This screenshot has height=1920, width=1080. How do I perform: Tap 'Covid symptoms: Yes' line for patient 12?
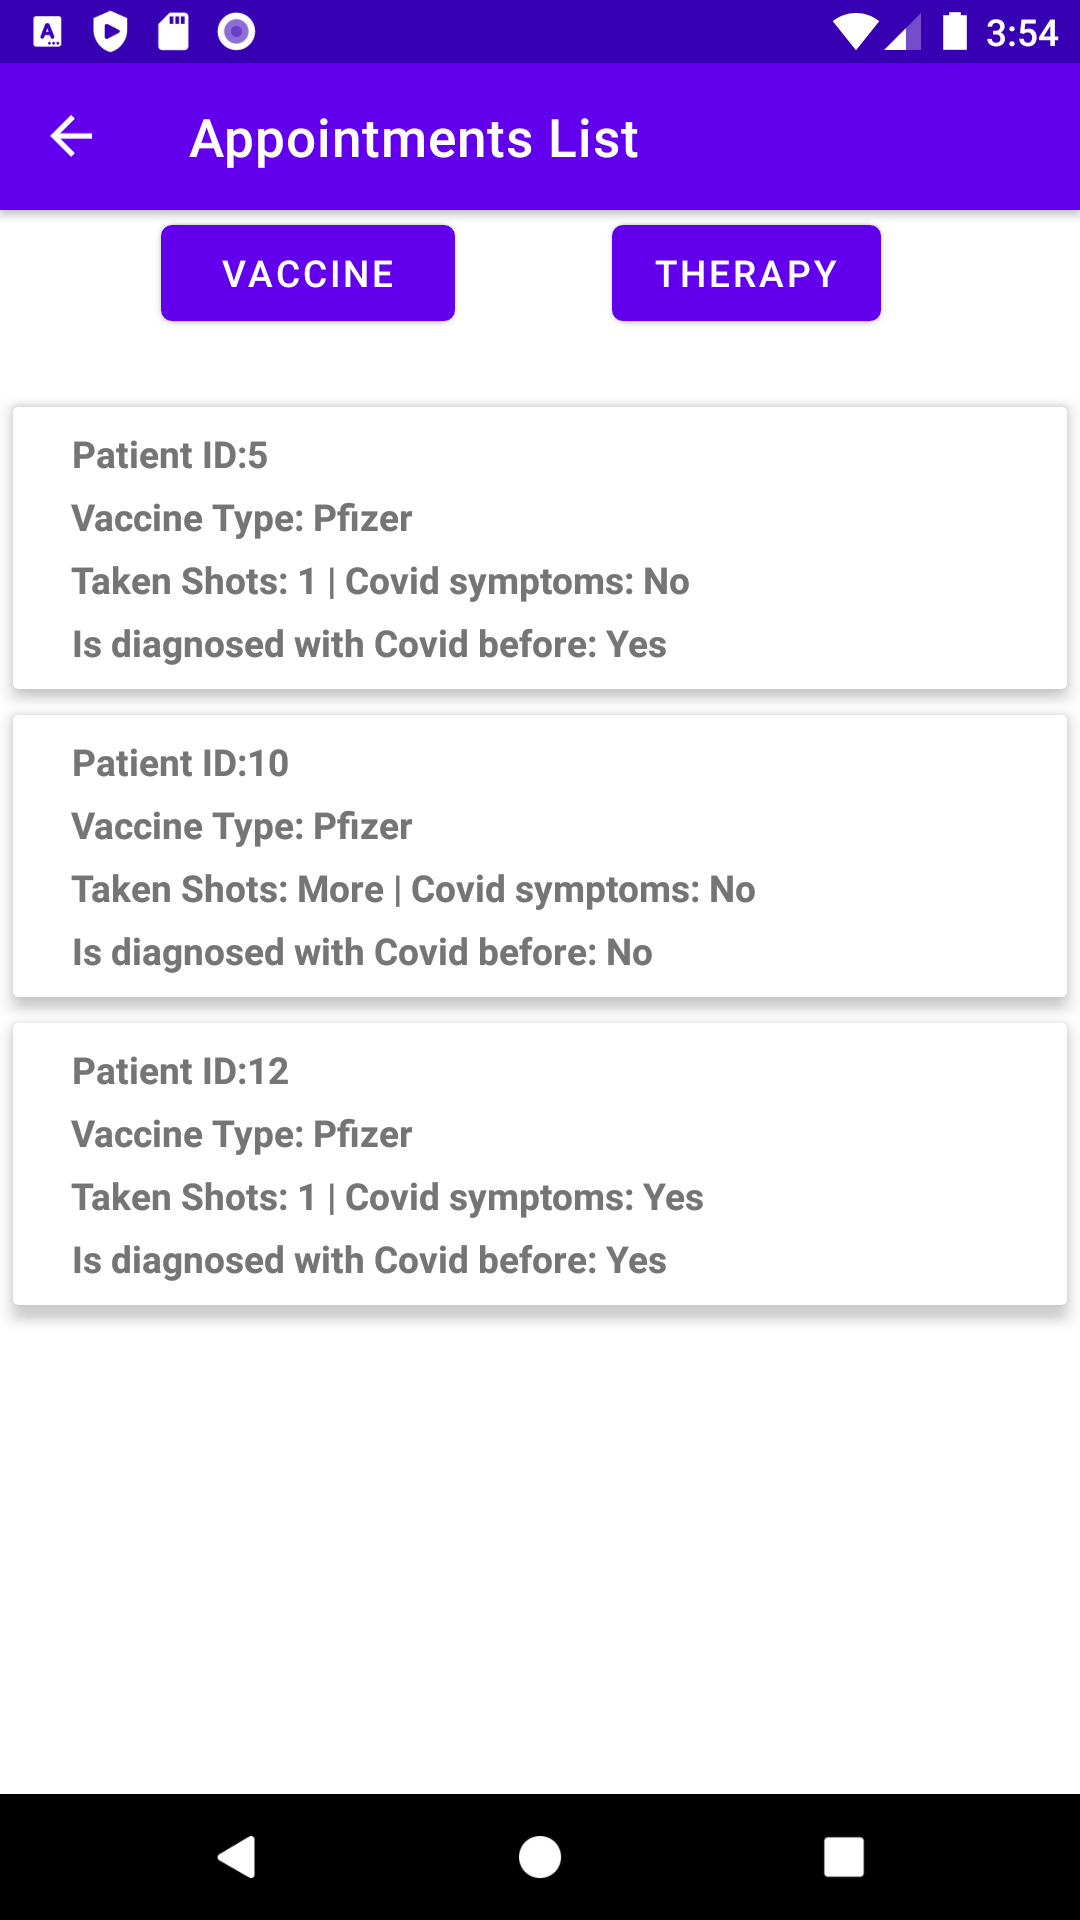click(x=524, y=1198)
